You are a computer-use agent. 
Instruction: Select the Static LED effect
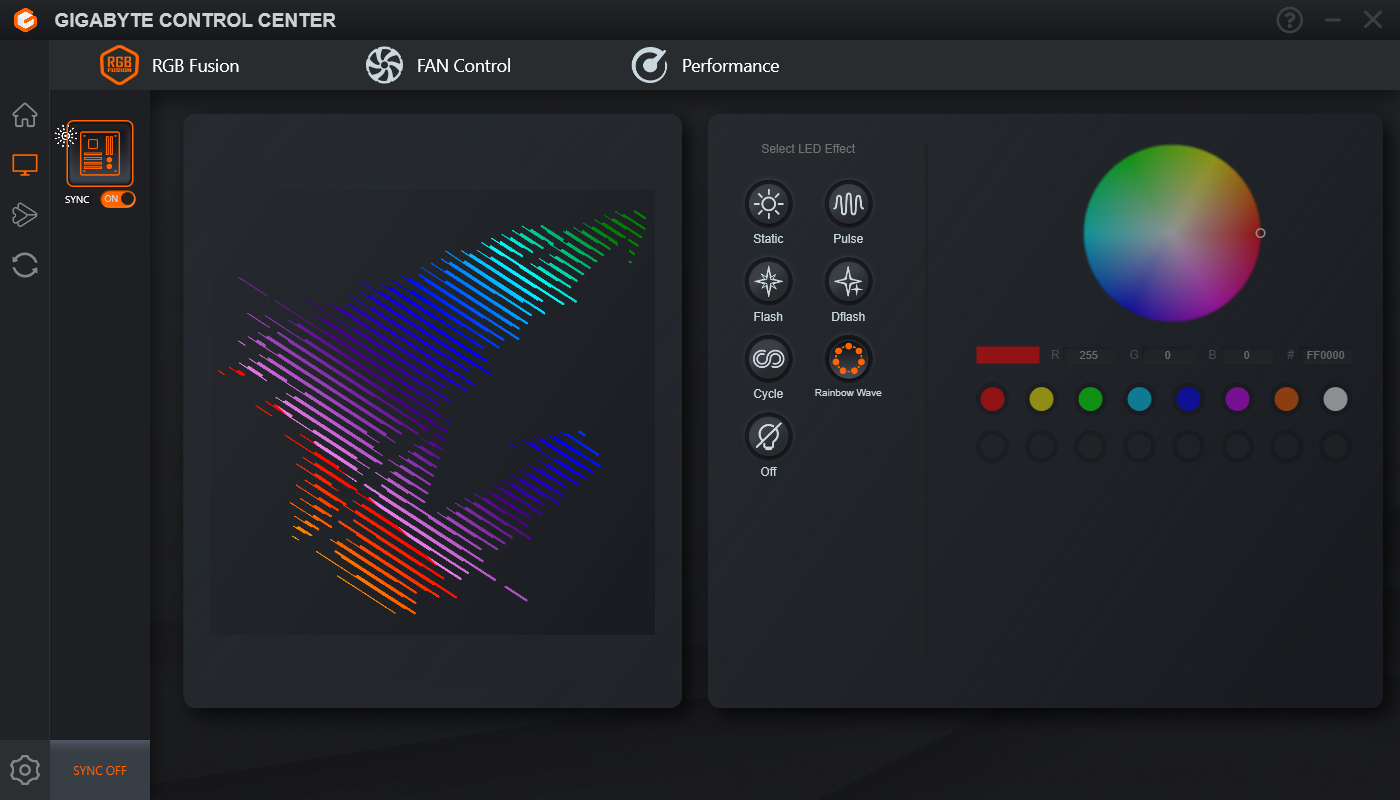pyautogui.click(x=768, y=204)
